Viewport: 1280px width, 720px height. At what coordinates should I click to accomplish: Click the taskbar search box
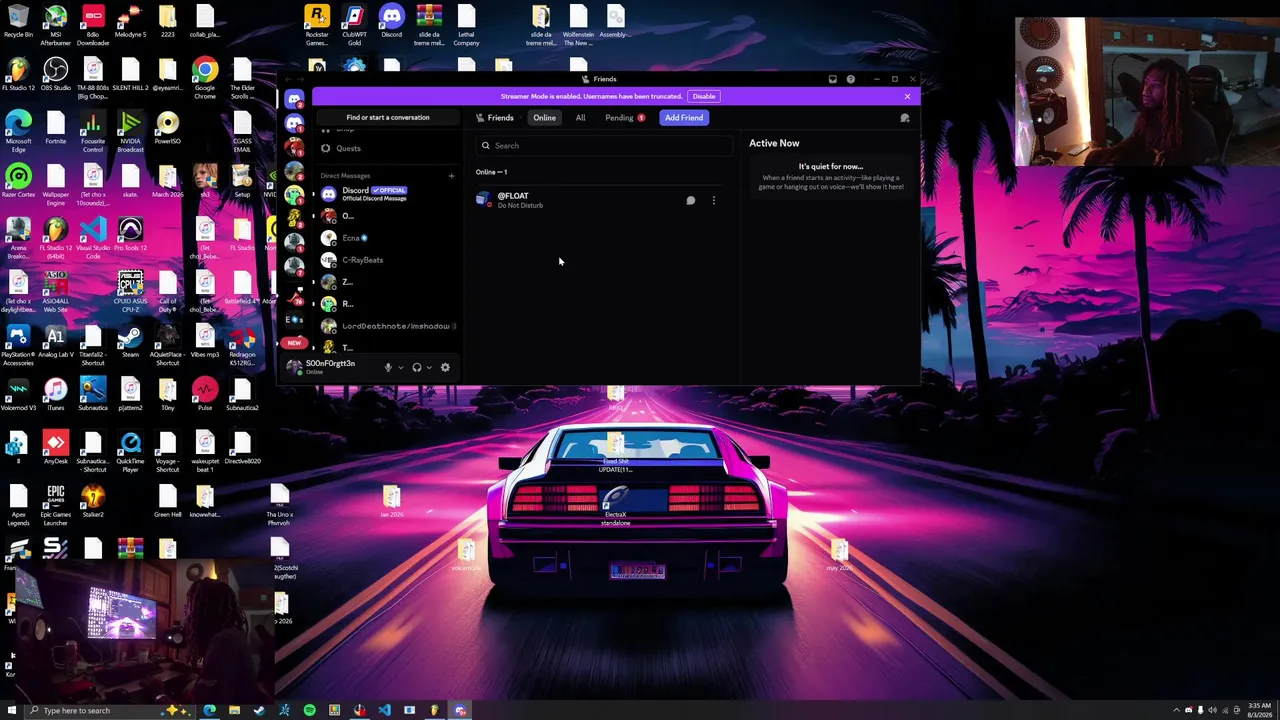click(x=110, y=710)
